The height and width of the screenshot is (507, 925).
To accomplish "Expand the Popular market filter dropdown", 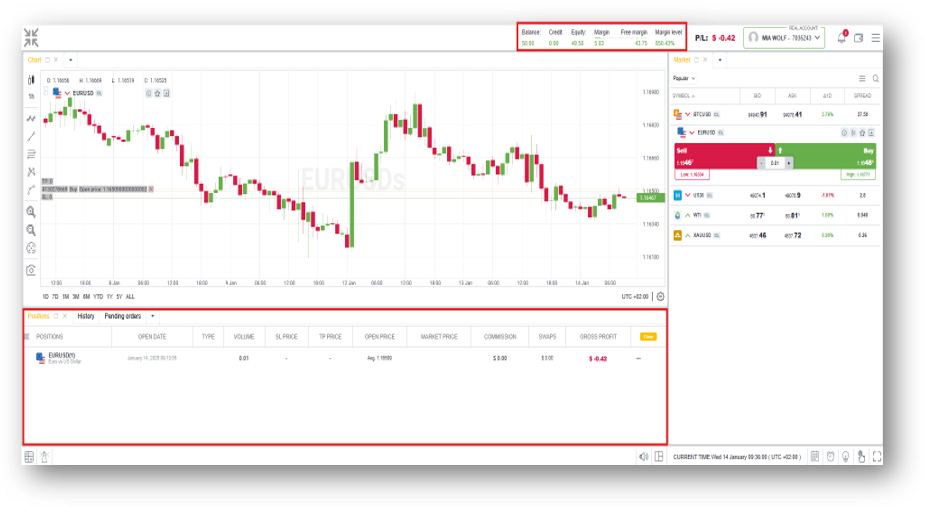I will 684,78.
